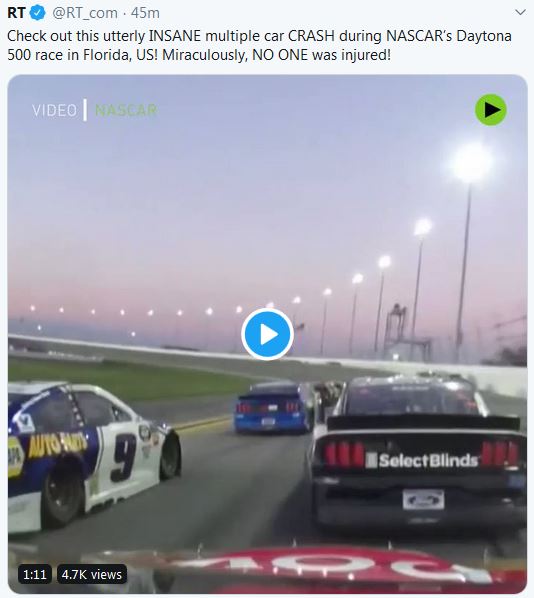Screen dimensions: 534x598
Task: Click the blue verified badge beside RT
Action: click(x=38, y=13)
